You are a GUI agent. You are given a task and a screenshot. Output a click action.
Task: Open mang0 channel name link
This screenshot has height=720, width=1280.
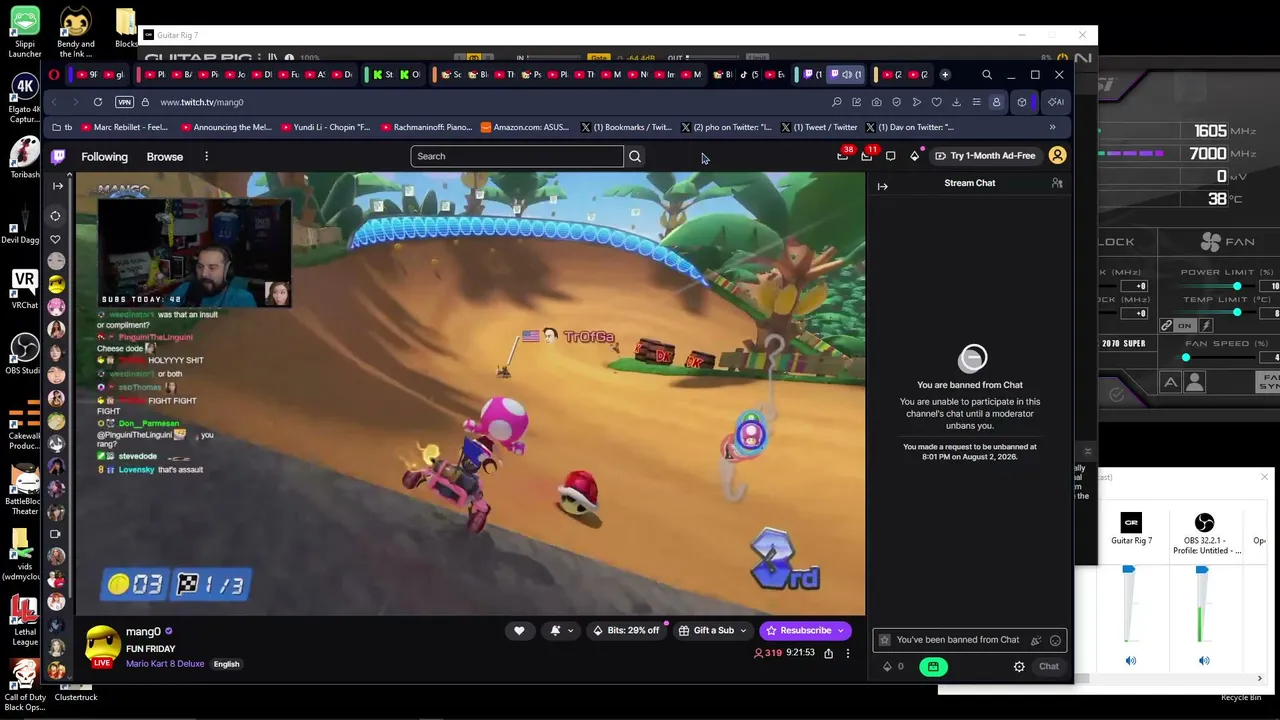pos(143,632)
